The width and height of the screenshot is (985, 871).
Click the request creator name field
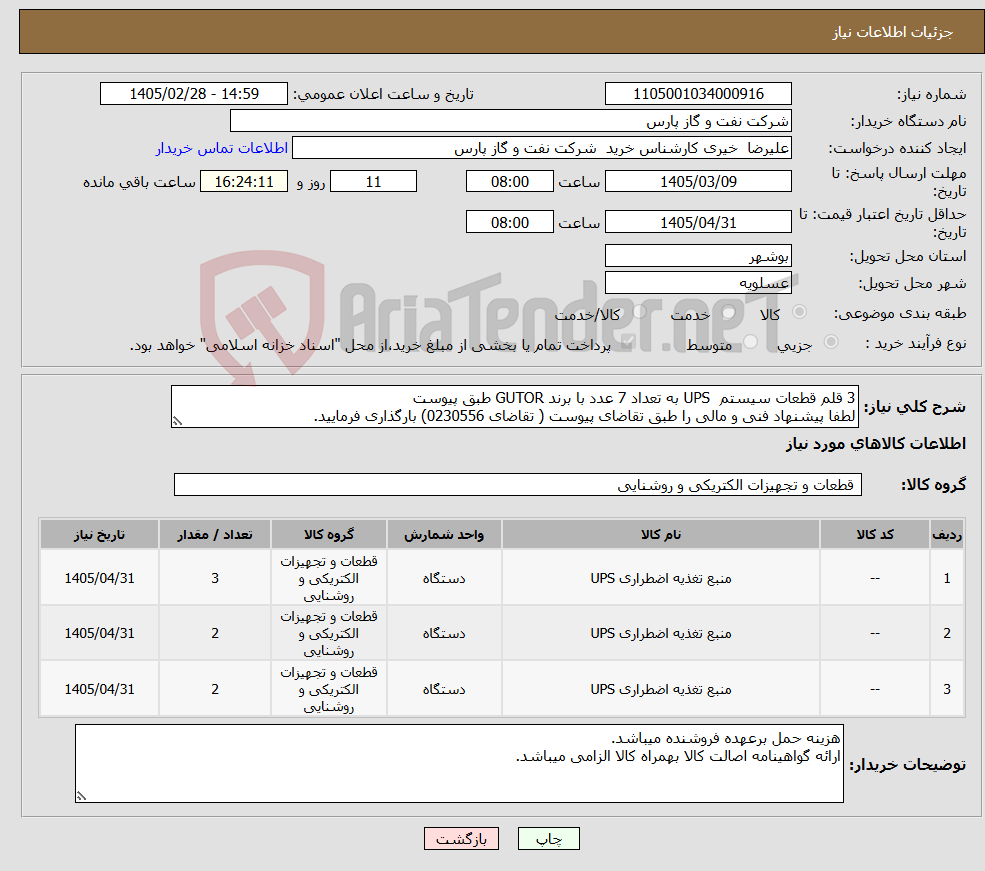coord(541,148)
